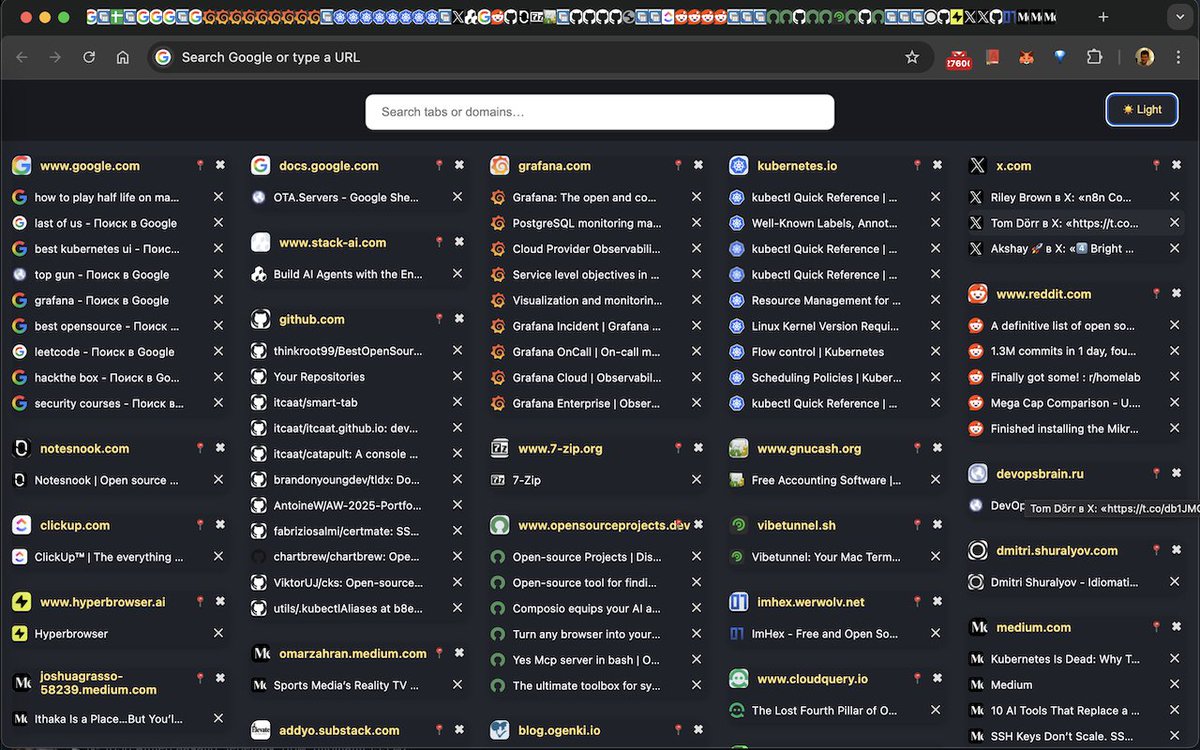Pin the medium.com group
This screenshot has height=750, width=1200.
point(1156,627)
